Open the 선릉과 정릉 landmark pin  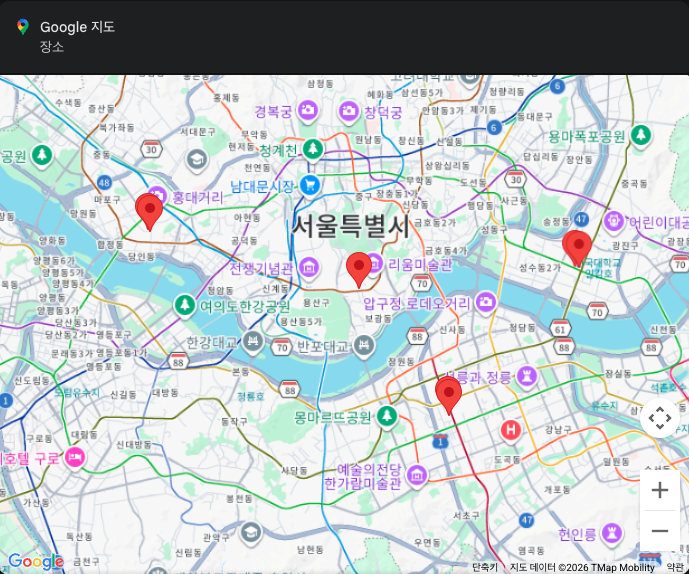[526, 376]
